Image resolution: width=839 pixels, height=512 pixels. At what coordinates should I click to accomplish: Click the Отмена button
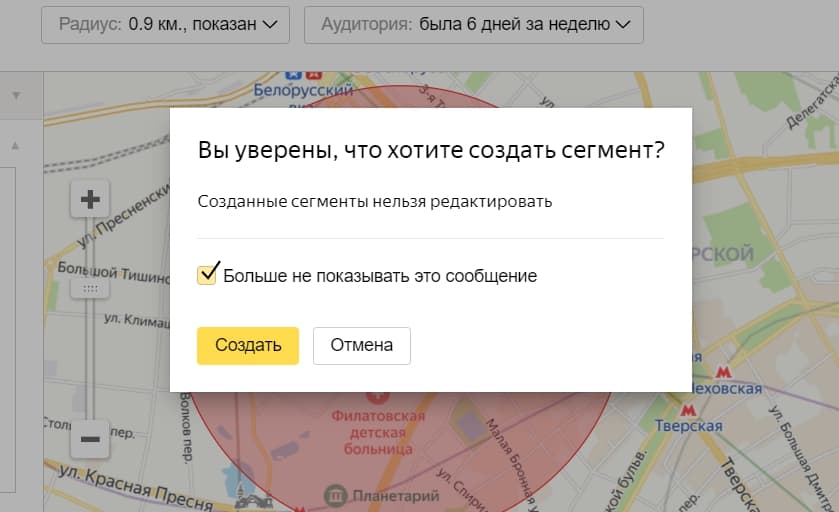[x=362, y=346]
